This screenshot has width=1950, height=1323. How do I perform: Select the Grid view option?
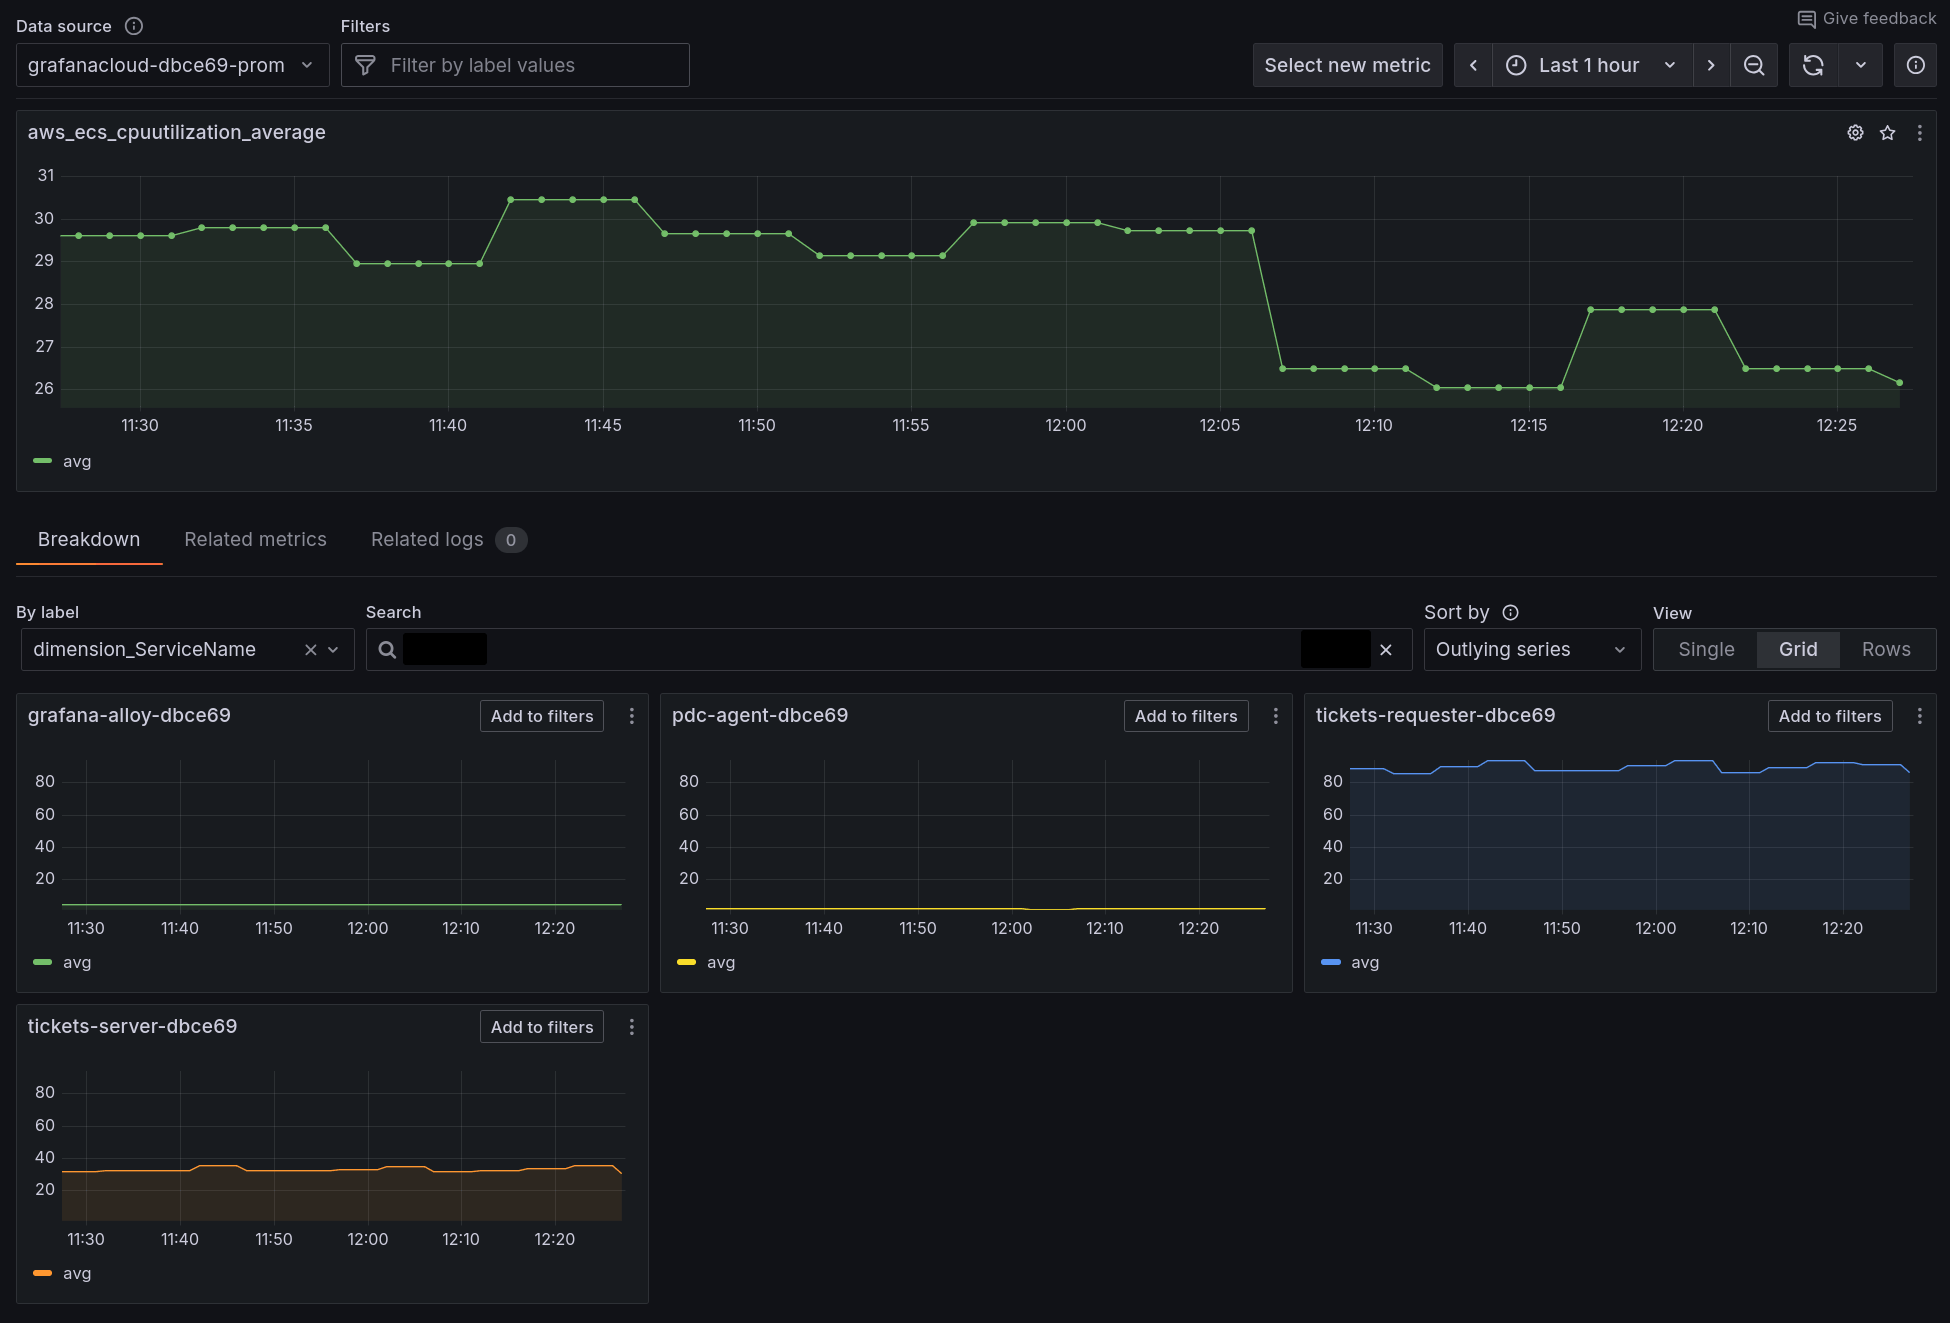(x=1798, y=649)
